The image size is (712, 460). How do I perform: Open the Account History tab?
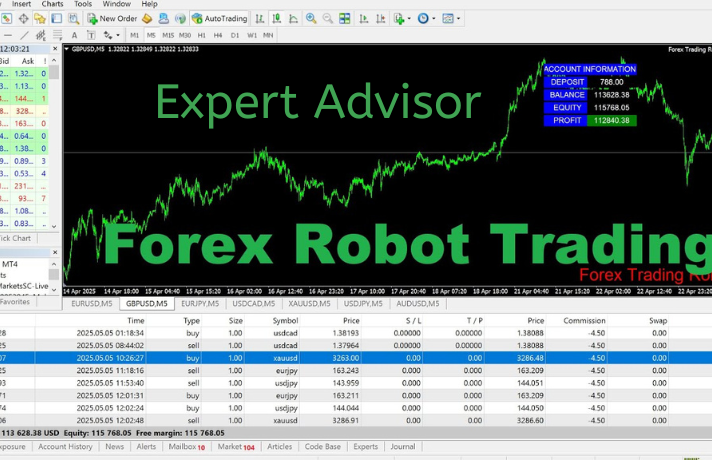coord(65,447)
